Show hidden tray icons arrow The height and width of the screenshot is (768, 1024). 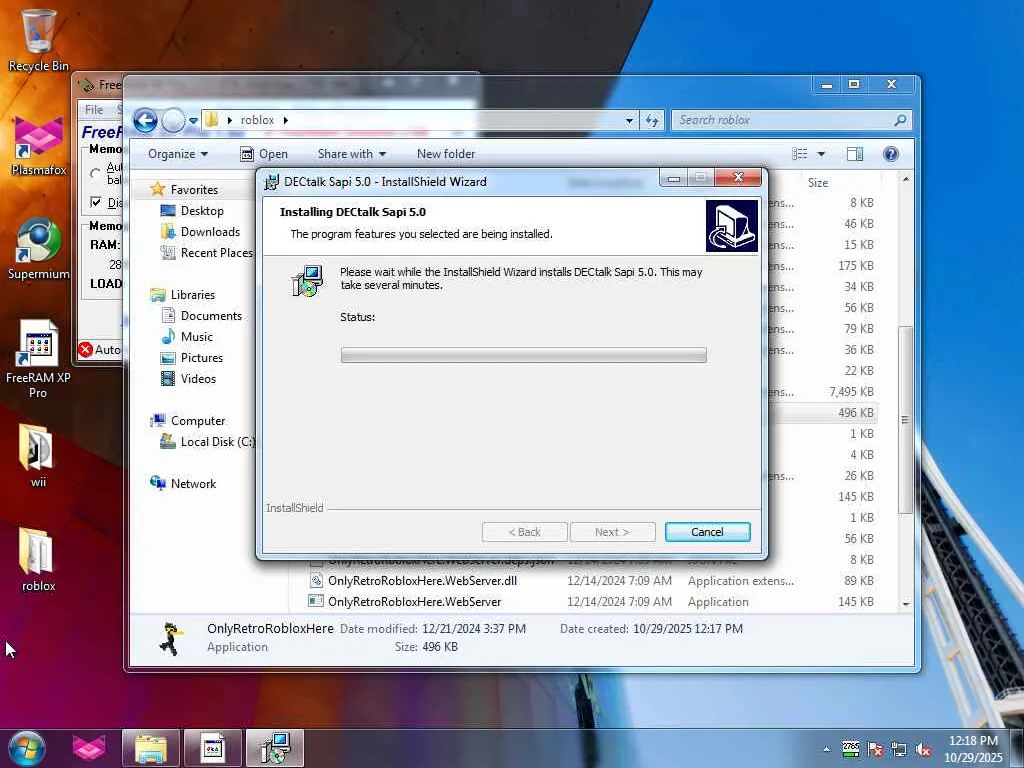[827, 750]
